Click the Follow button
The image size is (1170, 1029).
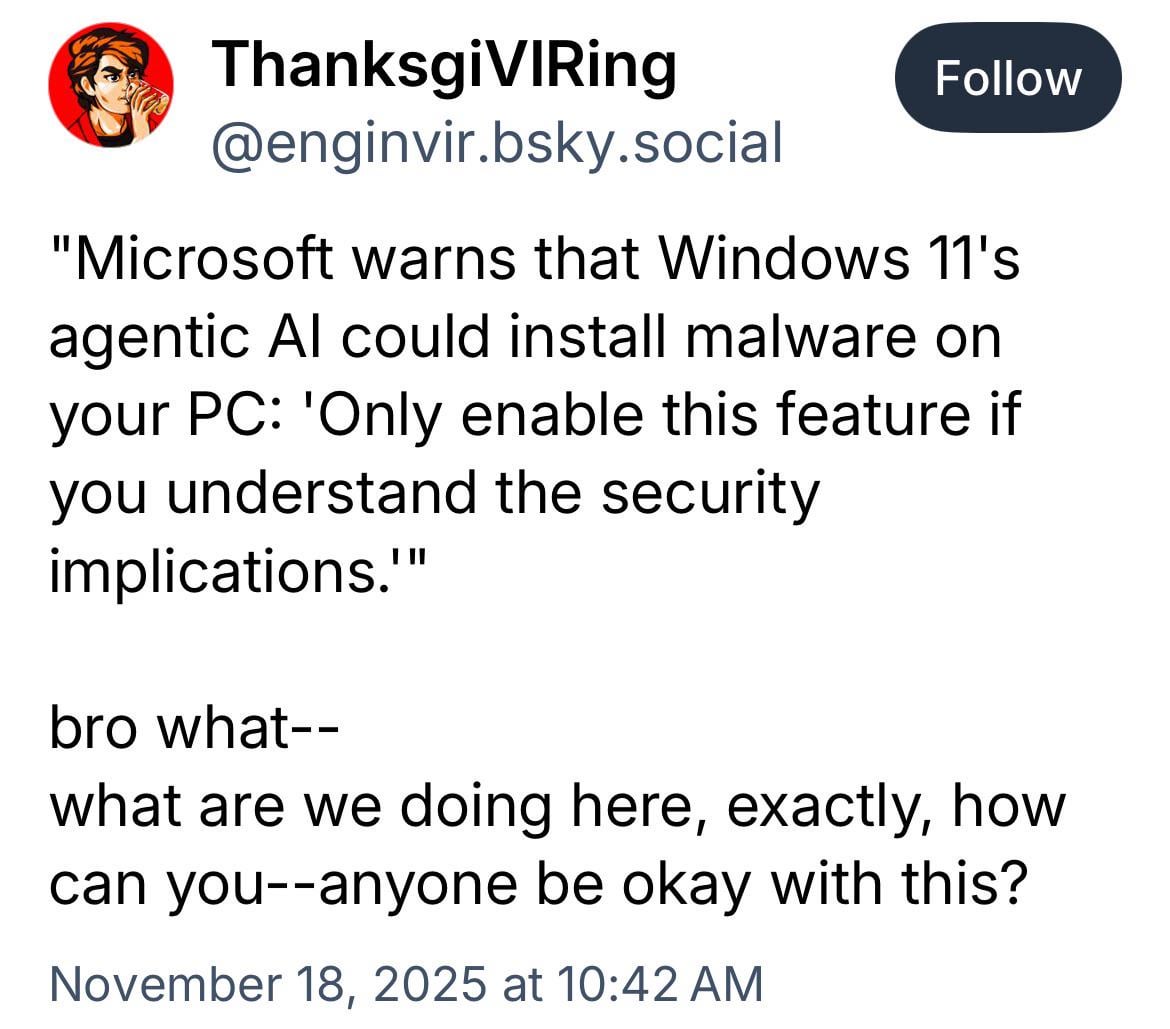[x=1007, y=79]
